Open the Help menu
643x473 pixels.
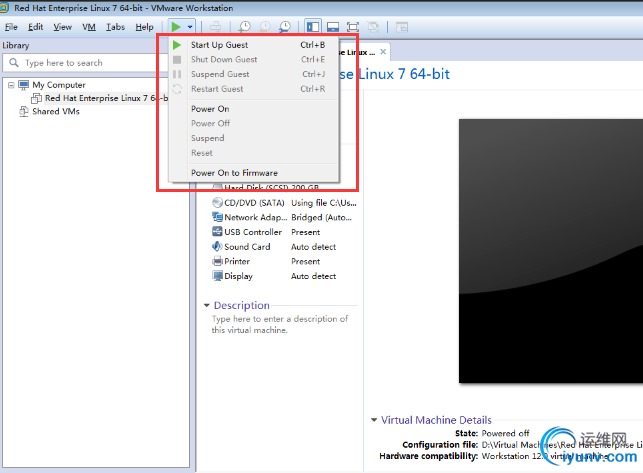144,27
